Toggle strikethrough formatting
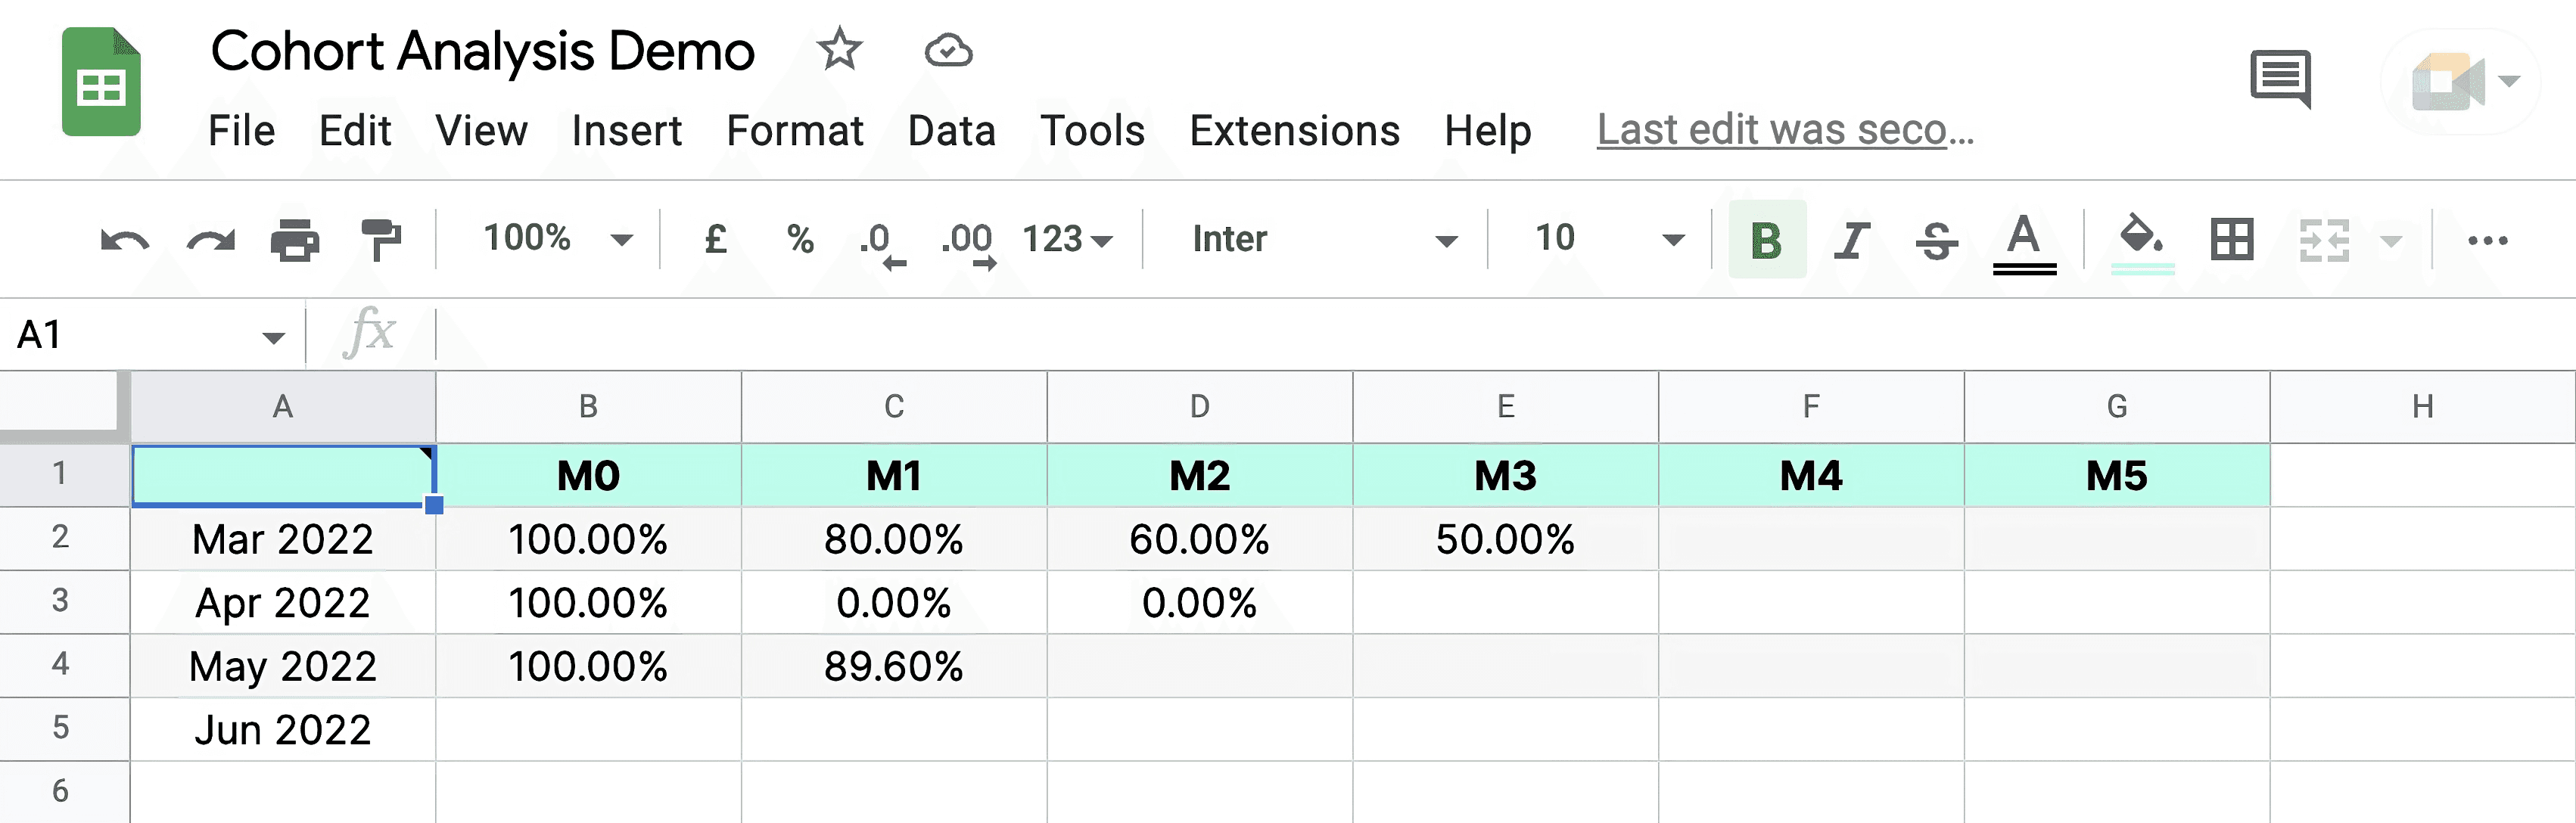2576x823 pixels. (1937, 240)
